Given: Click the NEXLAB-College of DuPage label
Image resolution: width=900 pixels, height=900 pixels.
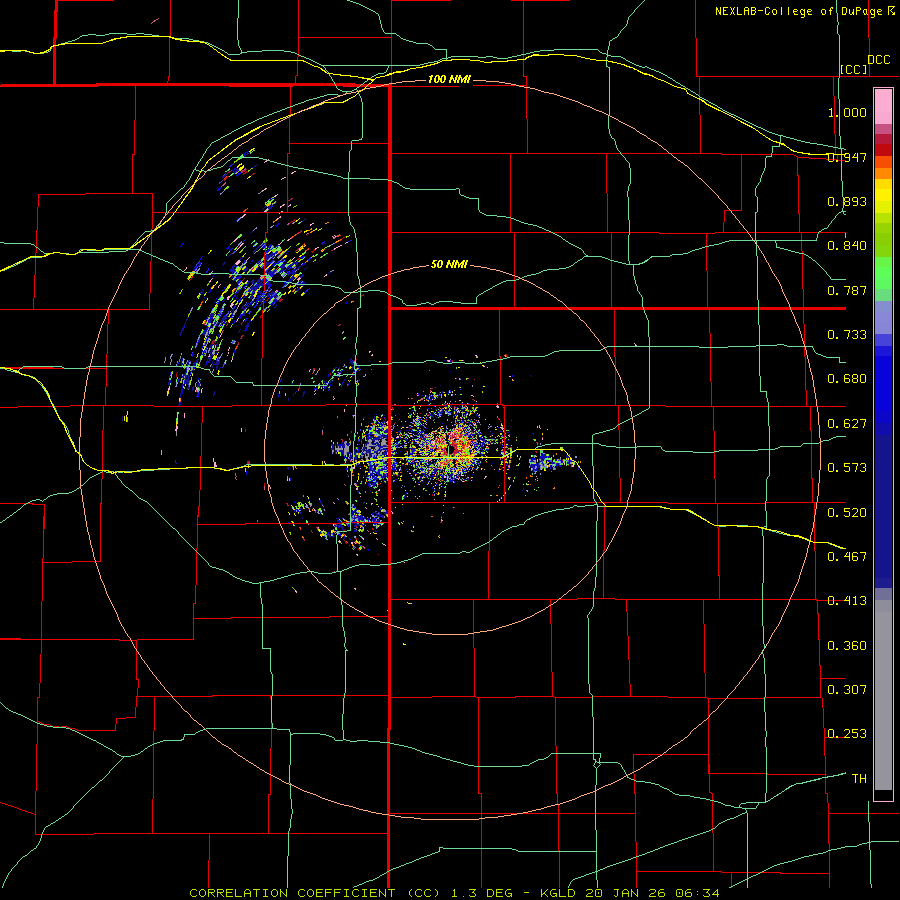Looking at the screenshot, I should coord(799,11).
